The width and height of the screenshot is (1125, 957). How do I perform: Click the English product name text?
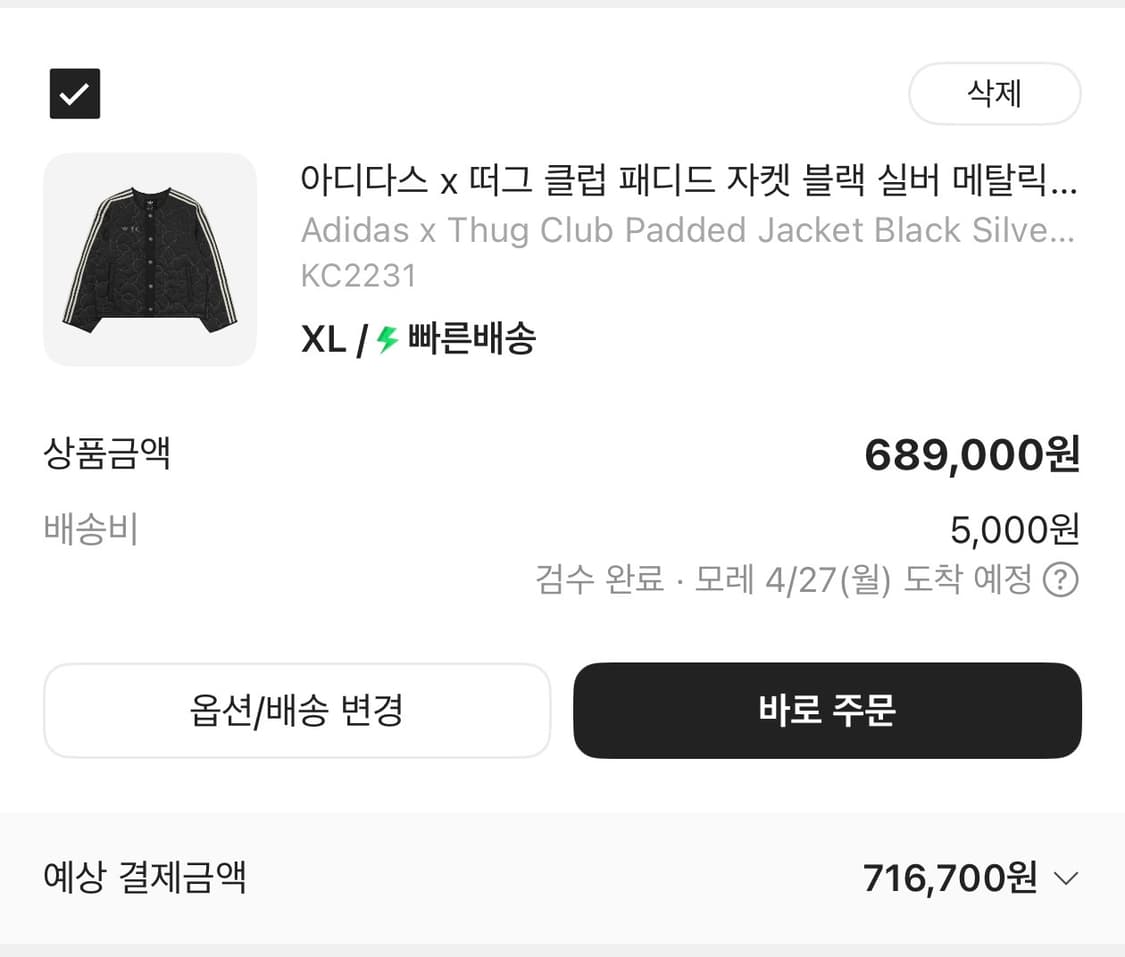click(x=600, y=230)
